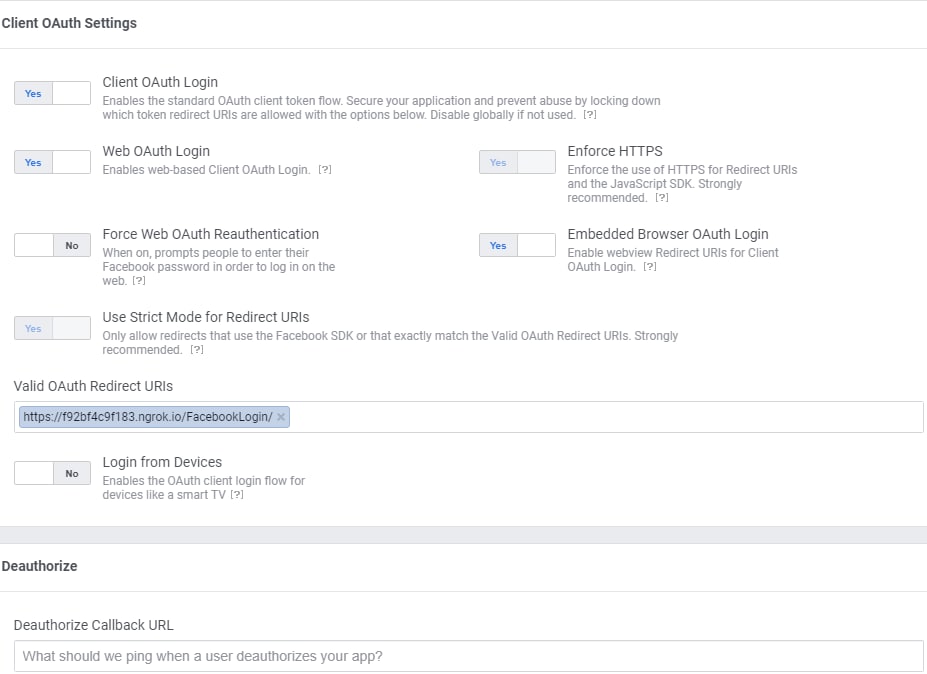Screen dimensions: 927x674
Task: Click in the Valid OAuth Redirect URIs field
Action: click(x=468, y=417)
